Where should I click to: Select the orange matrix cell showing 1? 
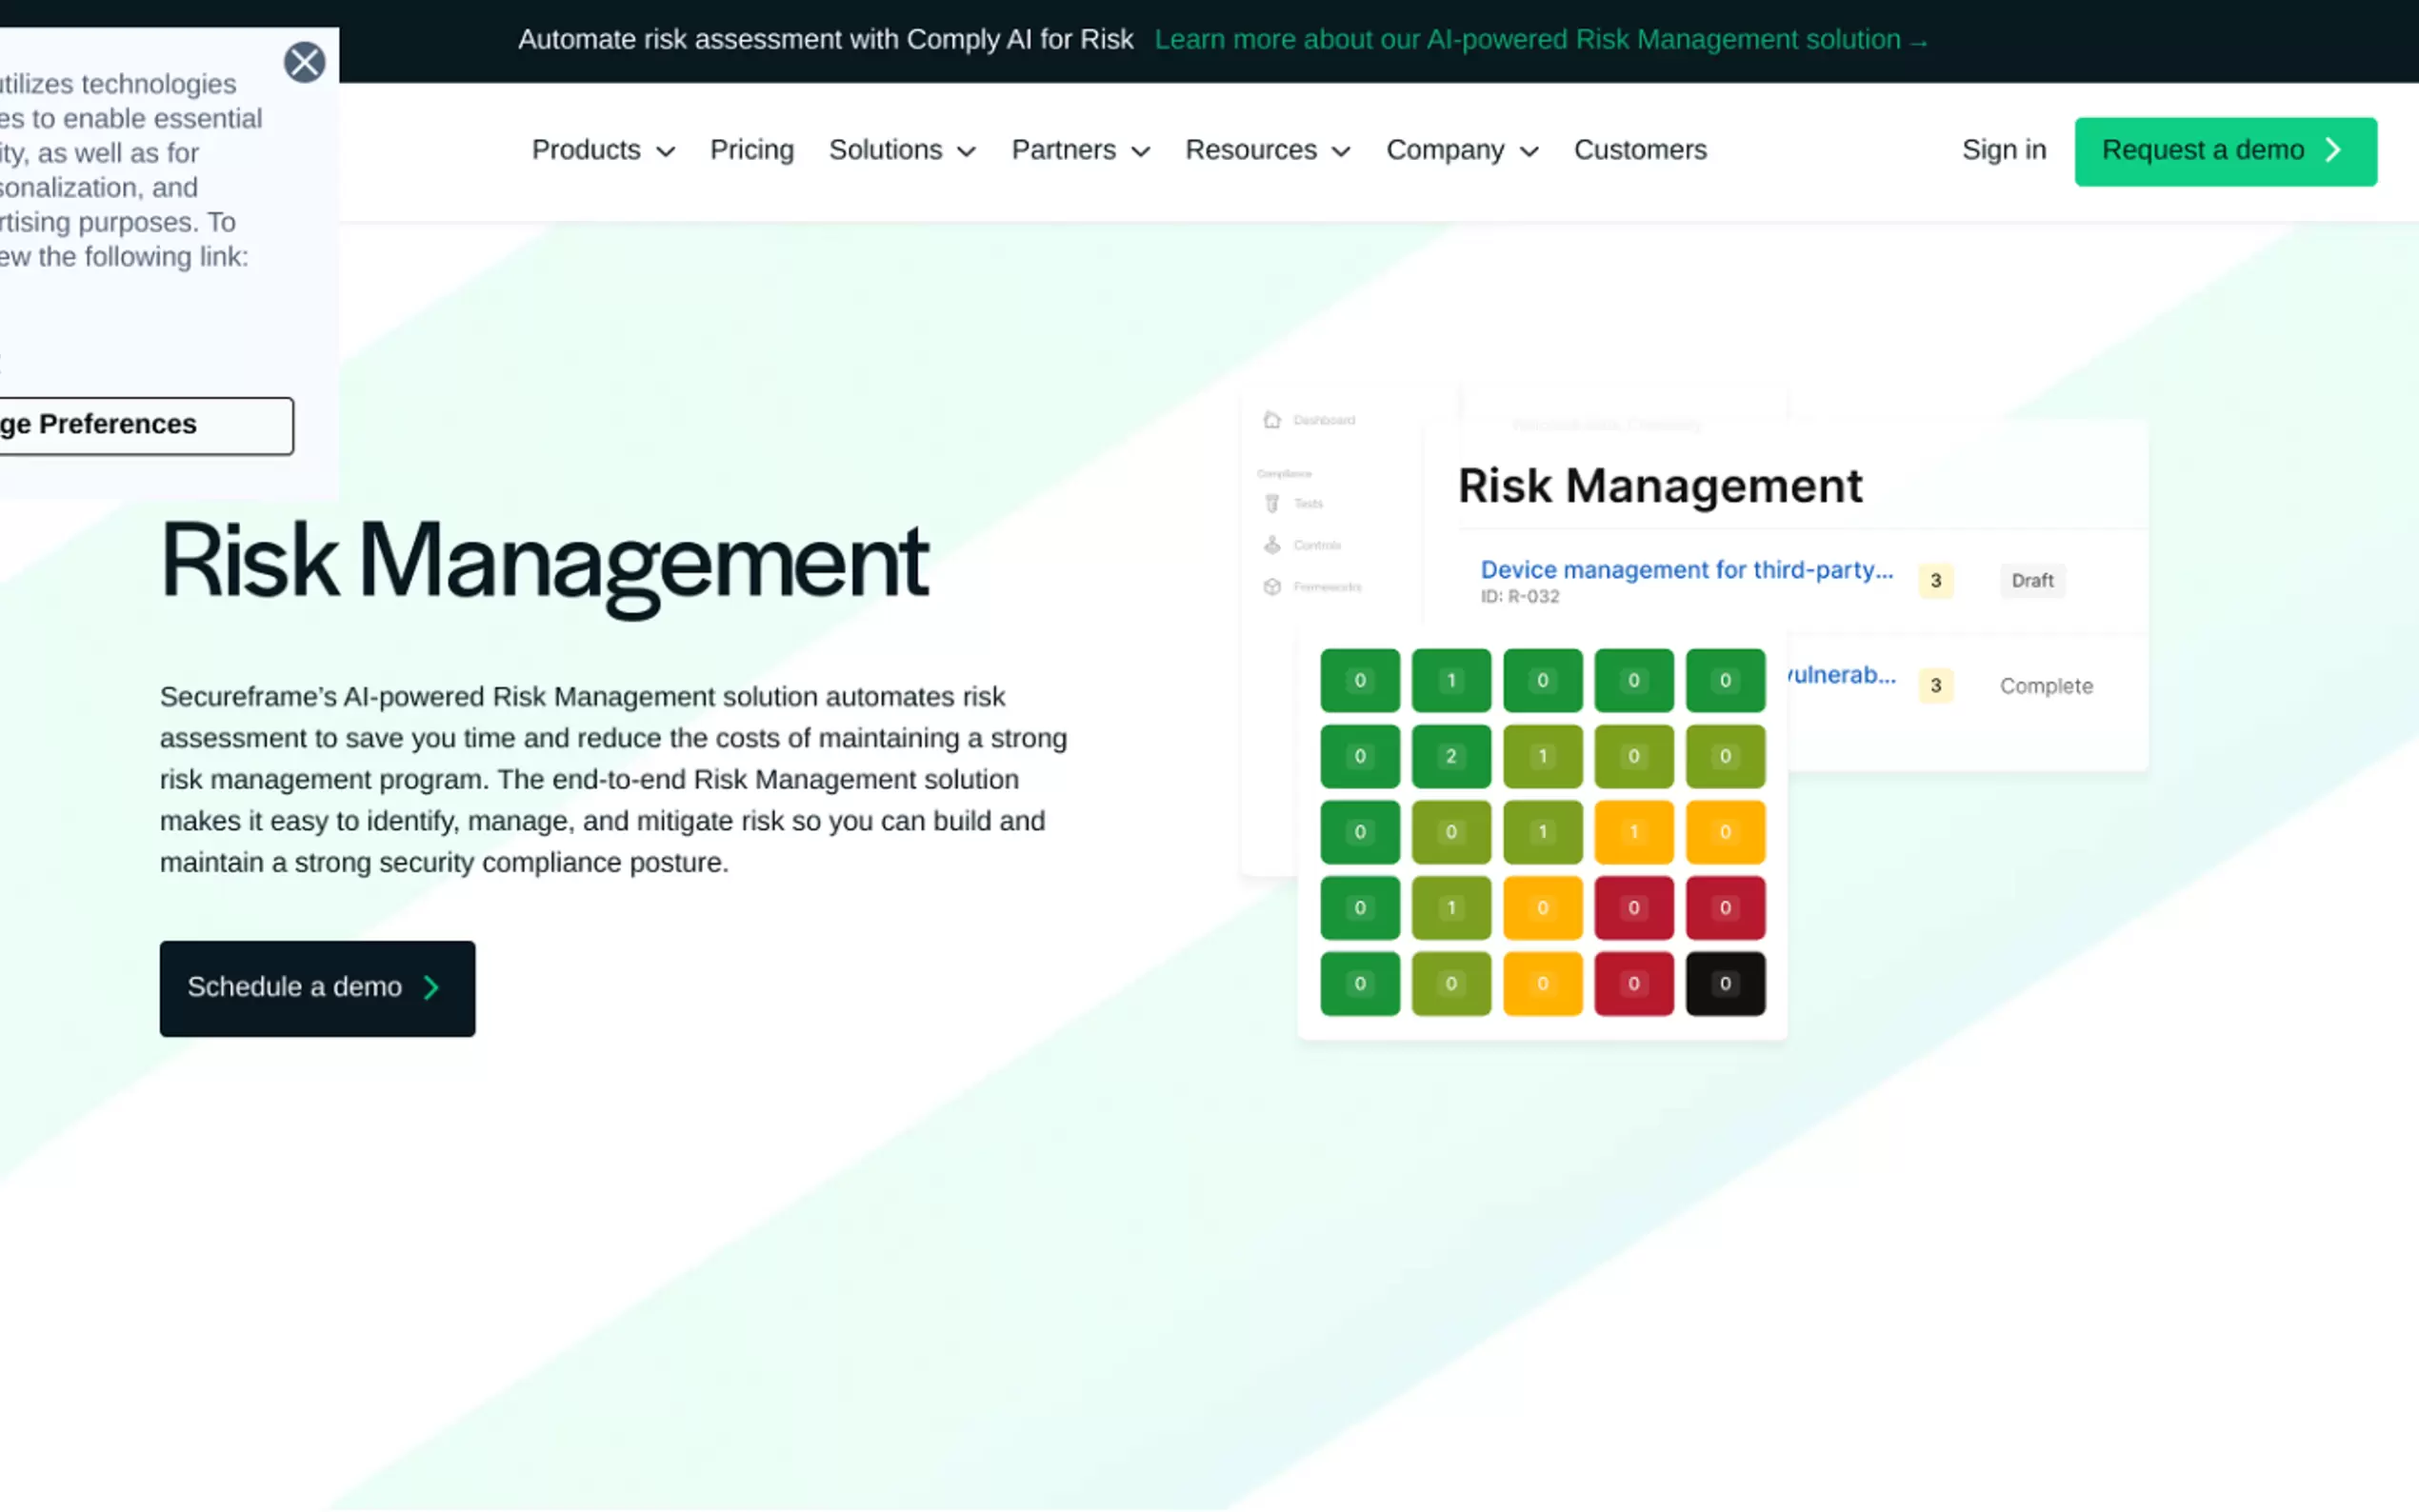point(1634,832)
